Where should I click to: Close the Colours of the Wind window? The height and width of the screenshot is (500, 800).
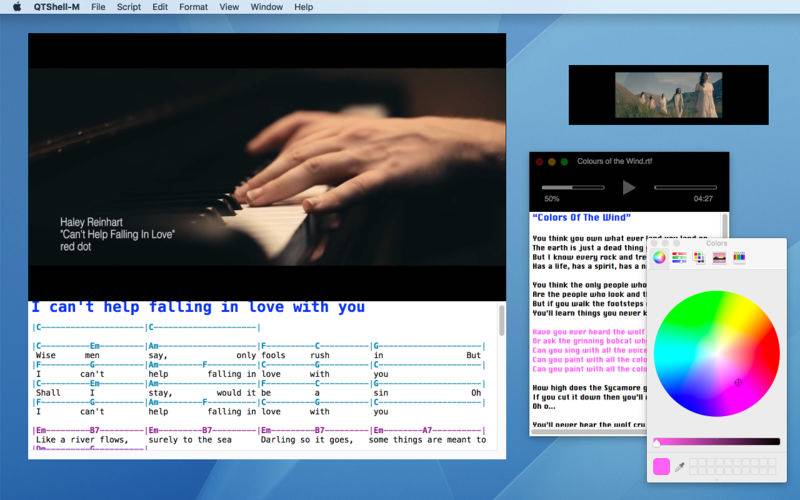click(539, 162)
